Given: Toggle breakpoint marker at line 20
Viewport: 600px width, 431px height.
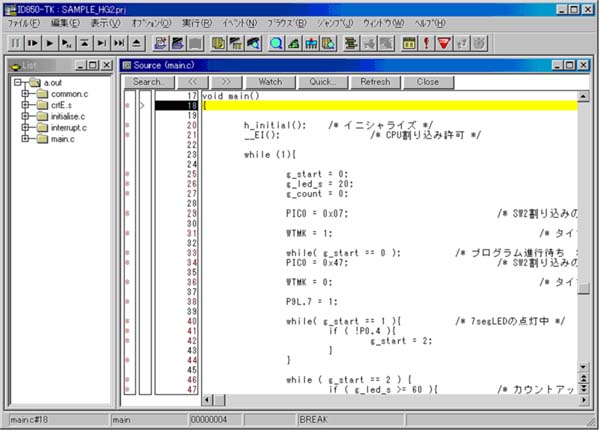Looking at the screenshot, I should click(x=127, y=125).
